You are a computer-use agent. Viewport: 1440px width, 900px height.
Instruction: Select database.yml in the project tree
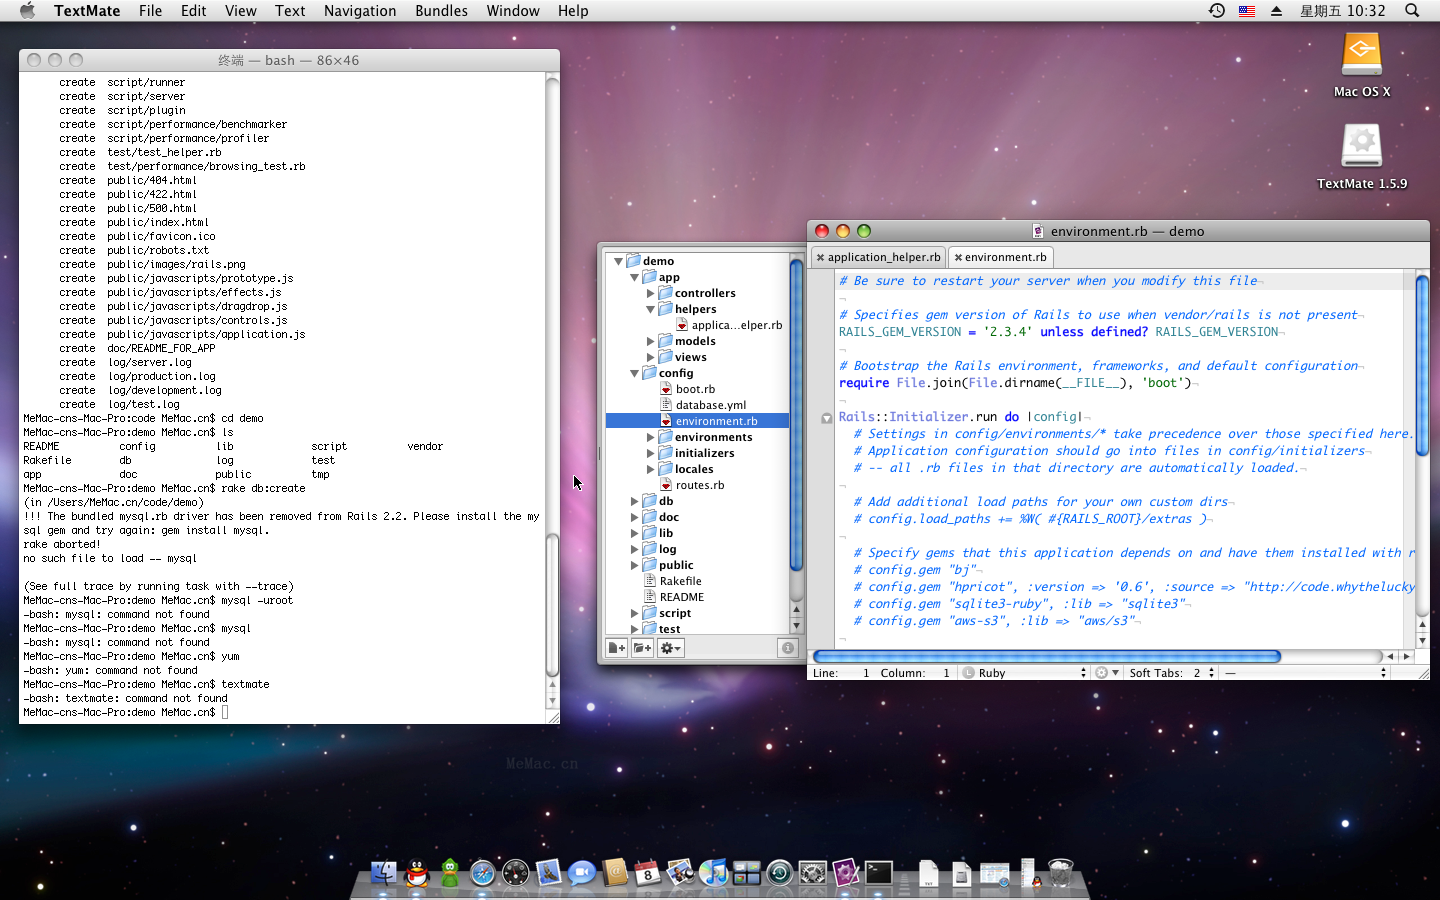tap(710, 405)
